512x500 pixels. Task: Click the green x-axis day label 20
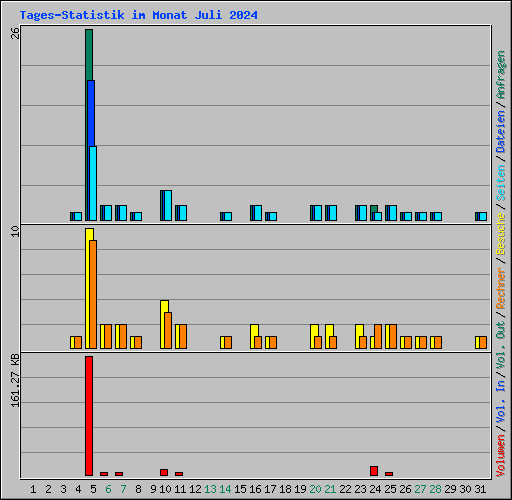315,489
